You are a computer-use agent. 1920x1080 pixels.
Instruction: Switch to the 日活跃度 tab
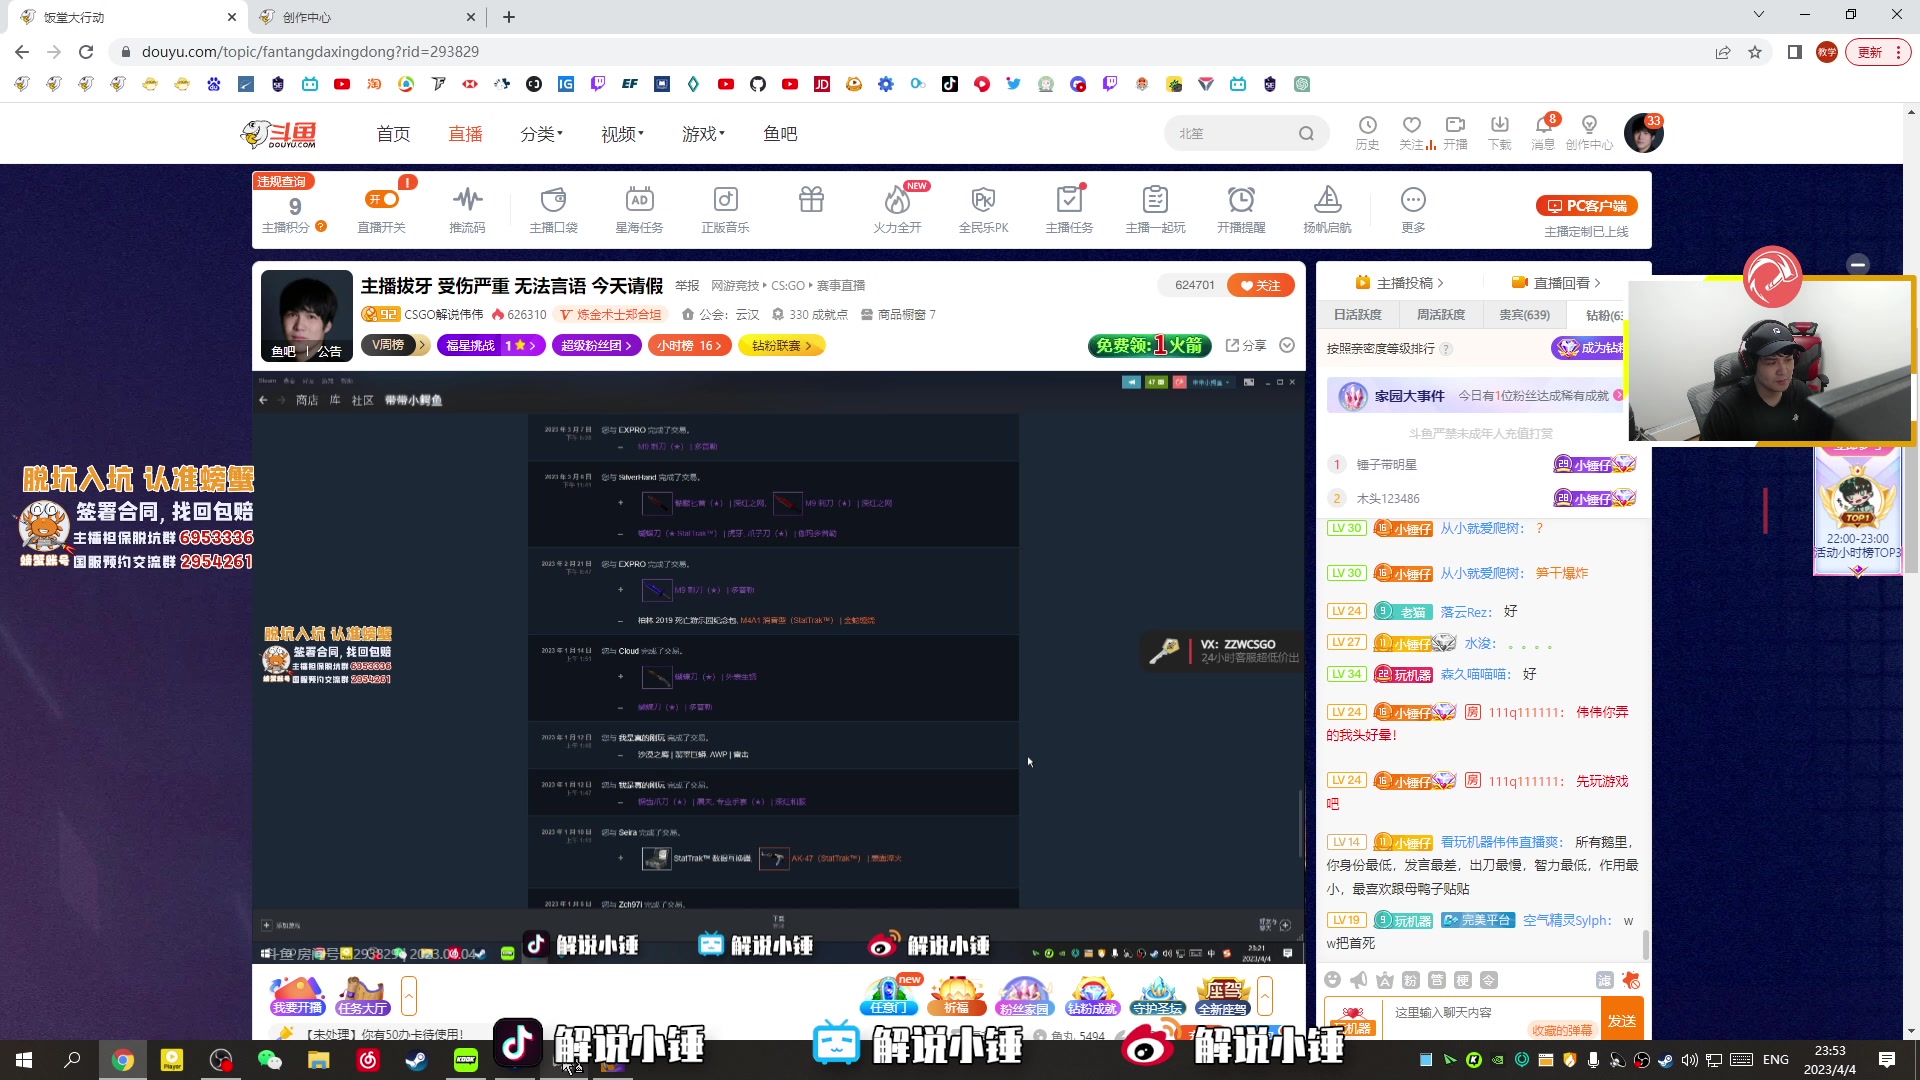[1356, 314]
